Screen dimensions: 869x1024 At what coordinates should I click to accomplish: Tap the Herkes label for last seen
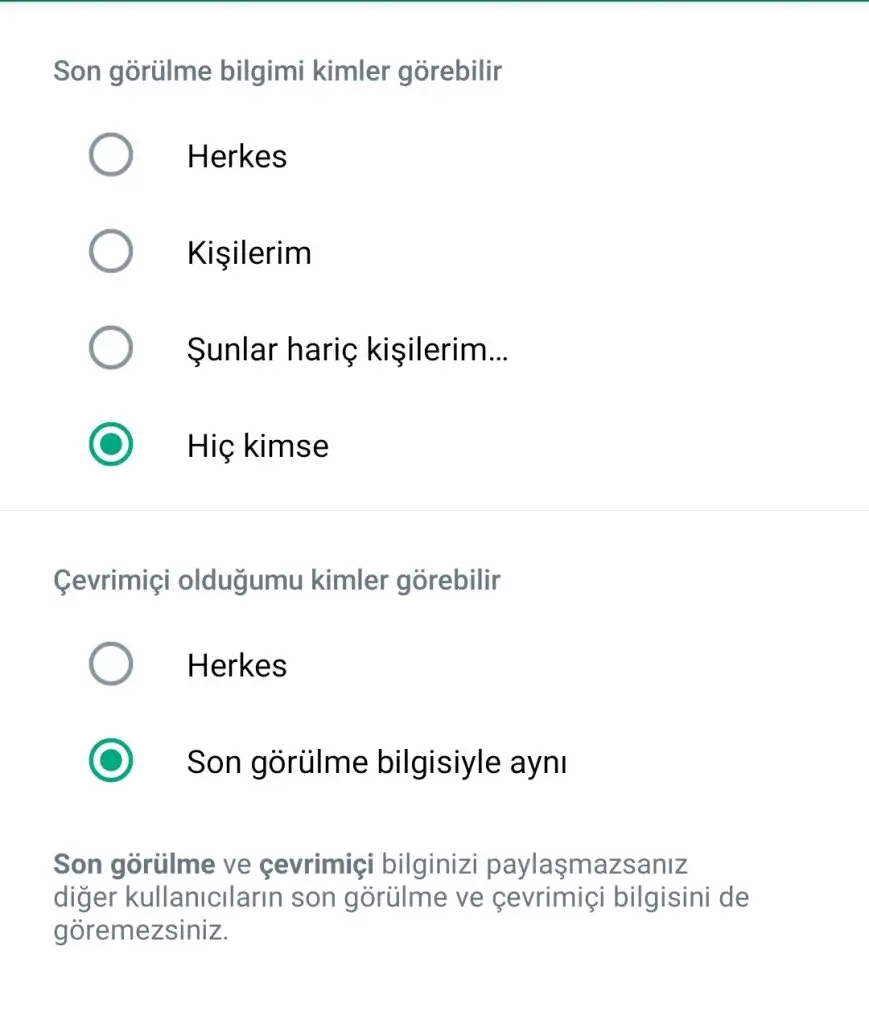click(237, 157)
